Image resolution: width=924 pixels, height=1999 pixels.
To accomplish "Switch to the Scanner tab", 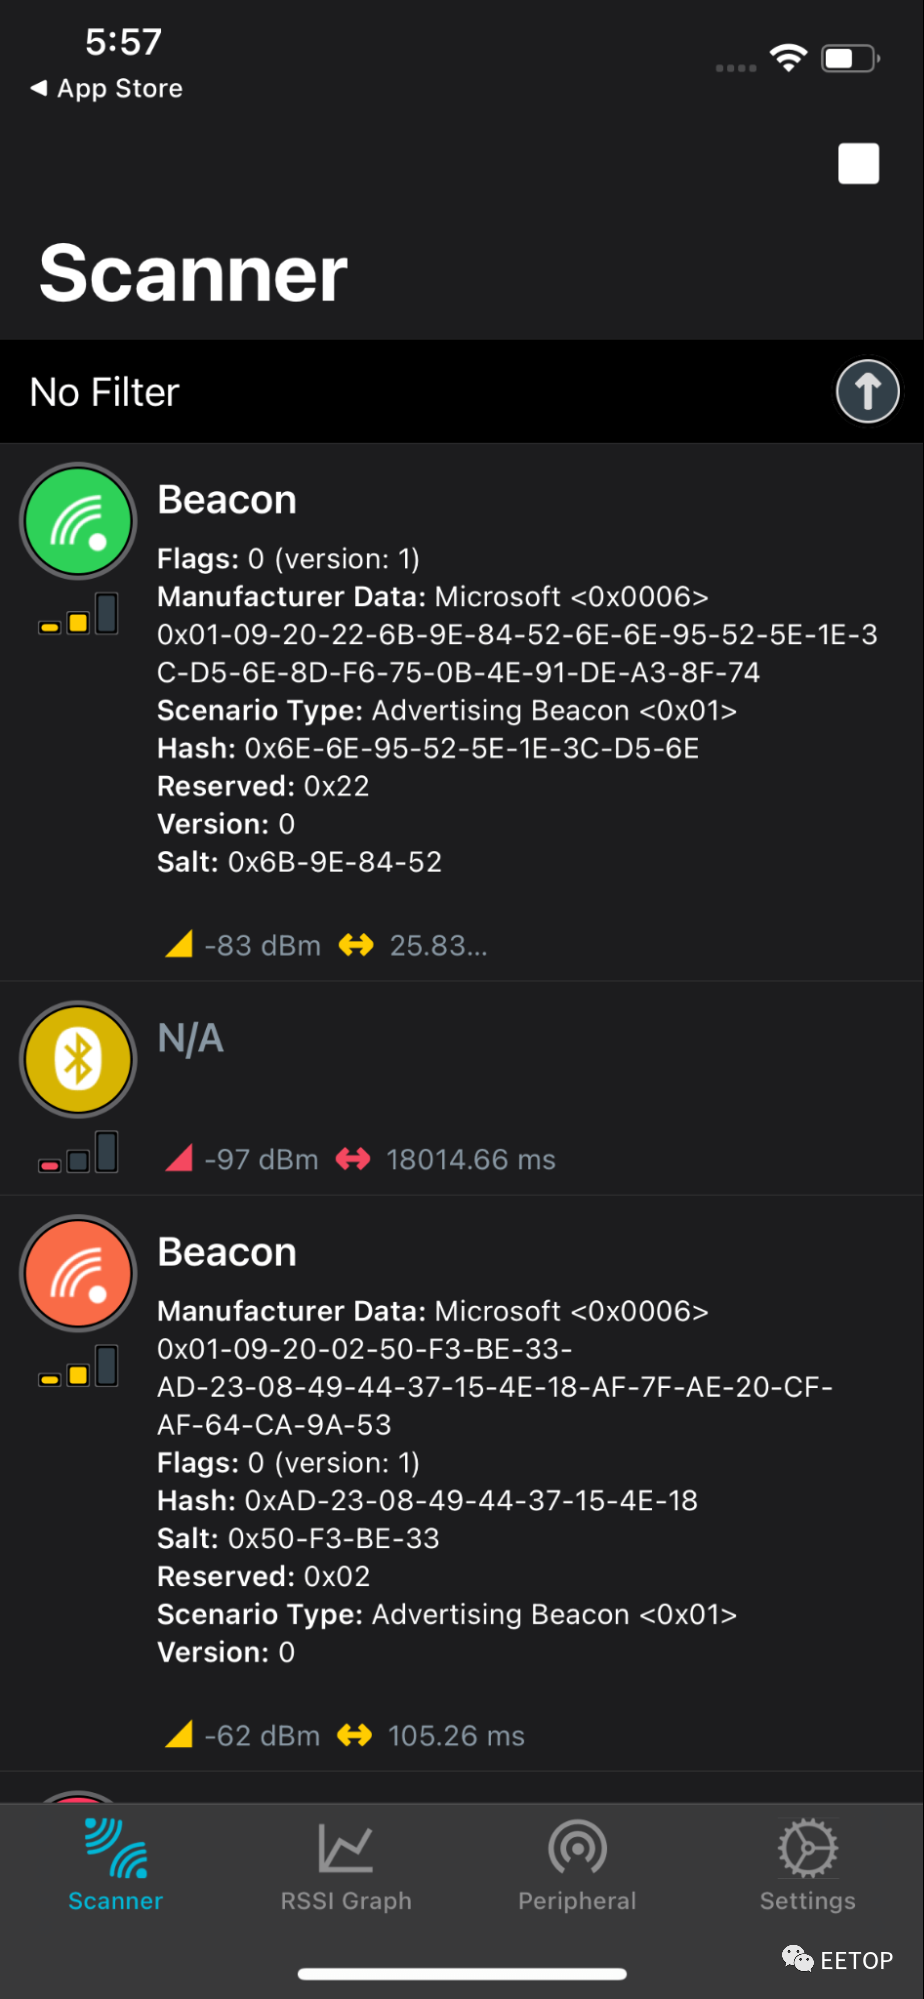I will click(x=115, y=1865).
